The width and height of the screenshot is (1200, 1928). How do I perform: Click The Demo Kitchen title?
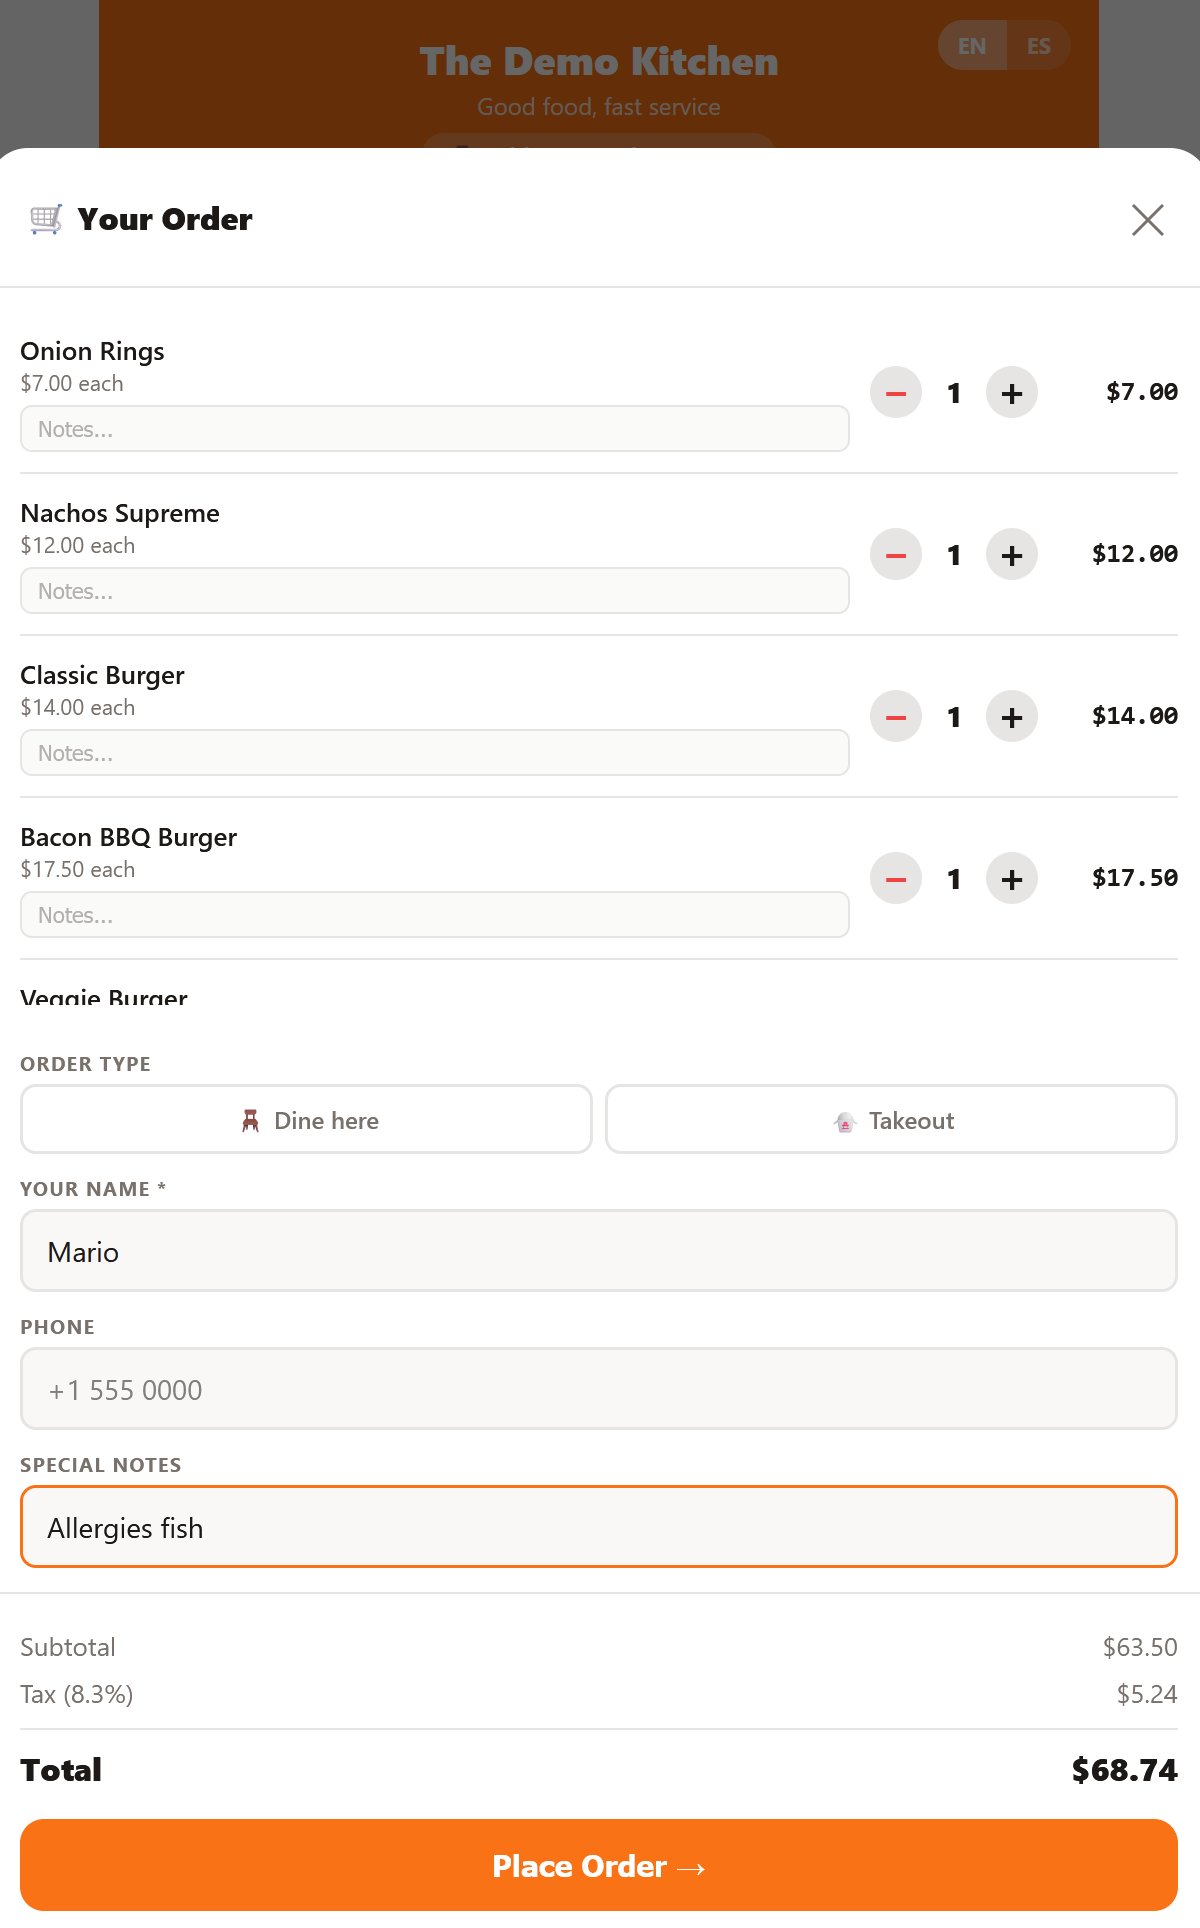click(x=599, y=62)
